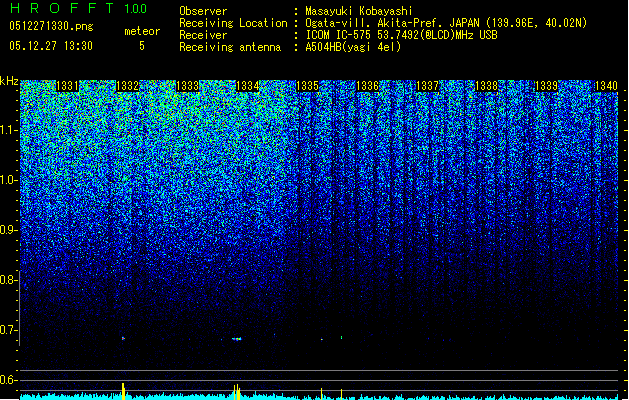
Task: Click the 1.0 kHz axis label
Action: (11, 180)
